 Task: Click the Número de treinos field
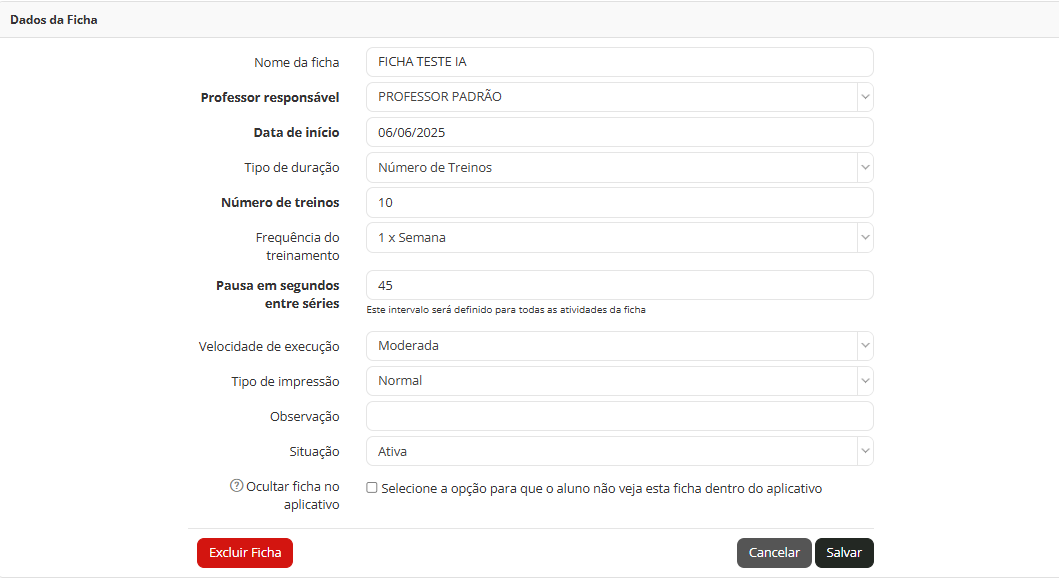coord(619,203)
